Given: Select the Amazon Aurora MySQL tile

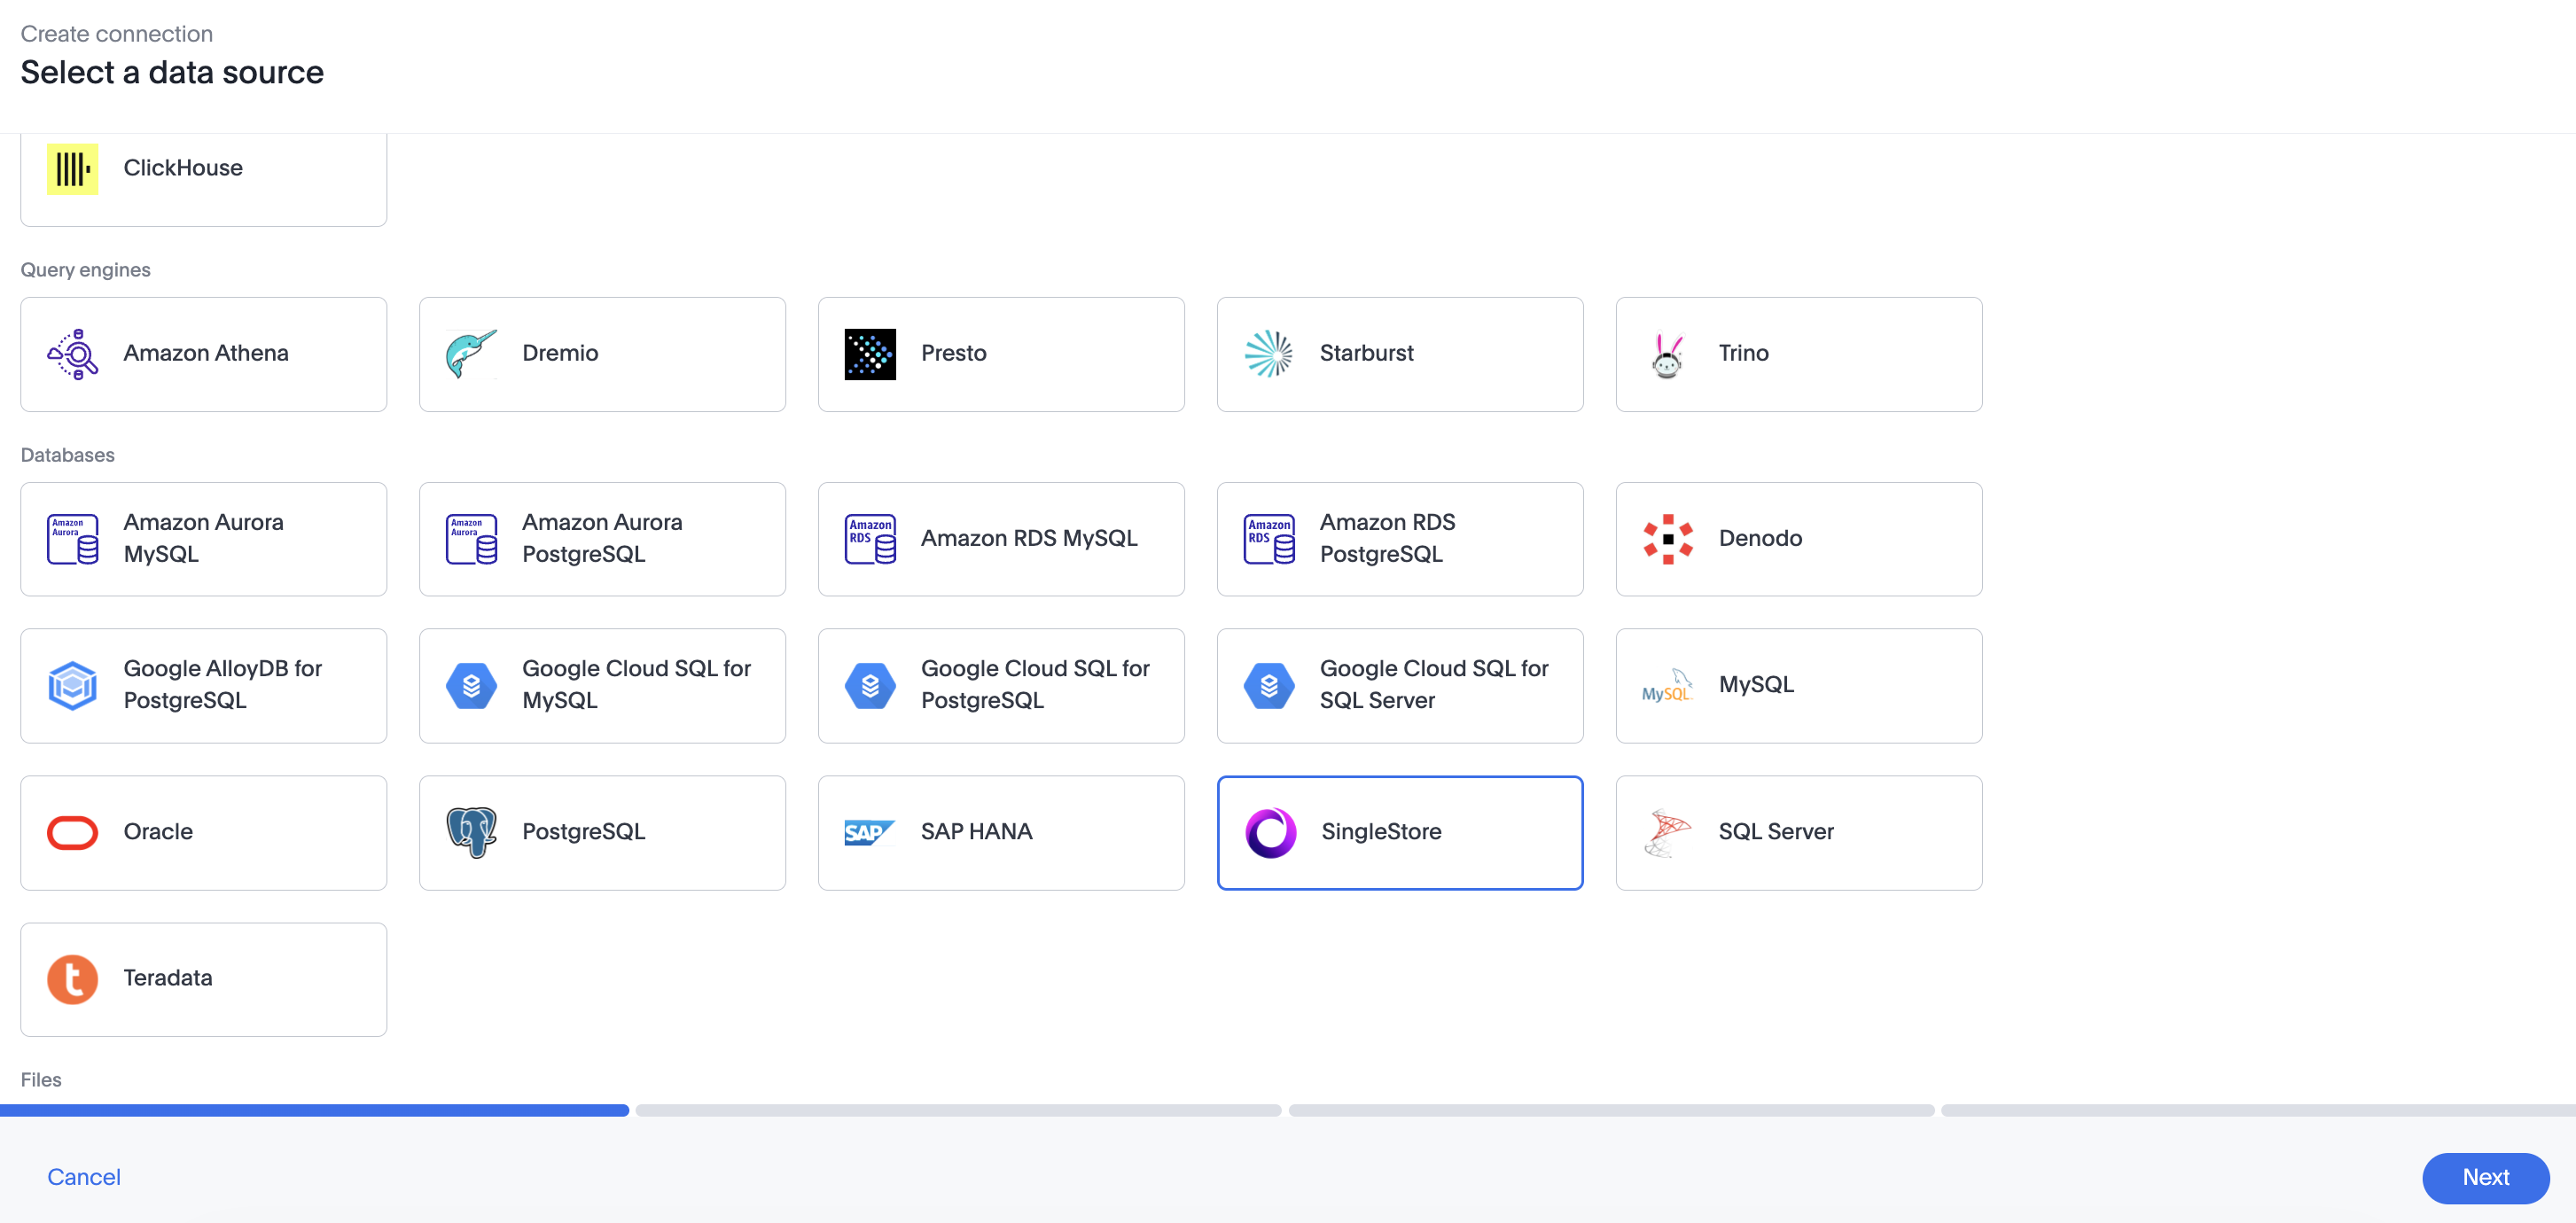Looking at the screenshot, I should tap(203, 538).
